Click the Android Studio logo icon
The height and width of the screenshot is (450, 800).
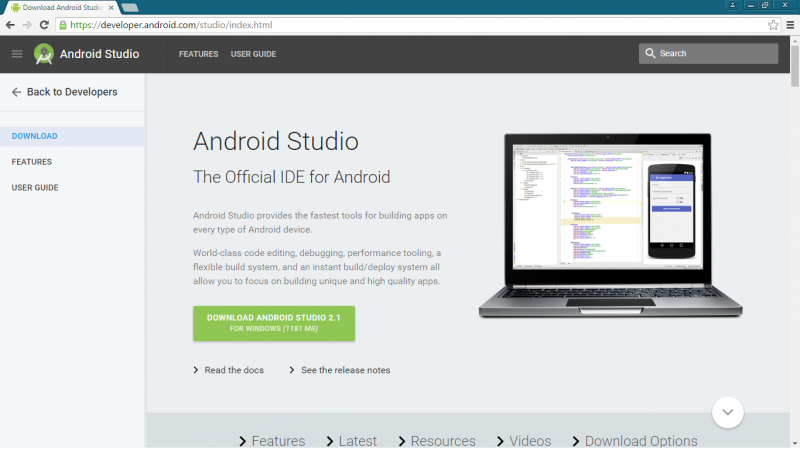click(43, 54)
